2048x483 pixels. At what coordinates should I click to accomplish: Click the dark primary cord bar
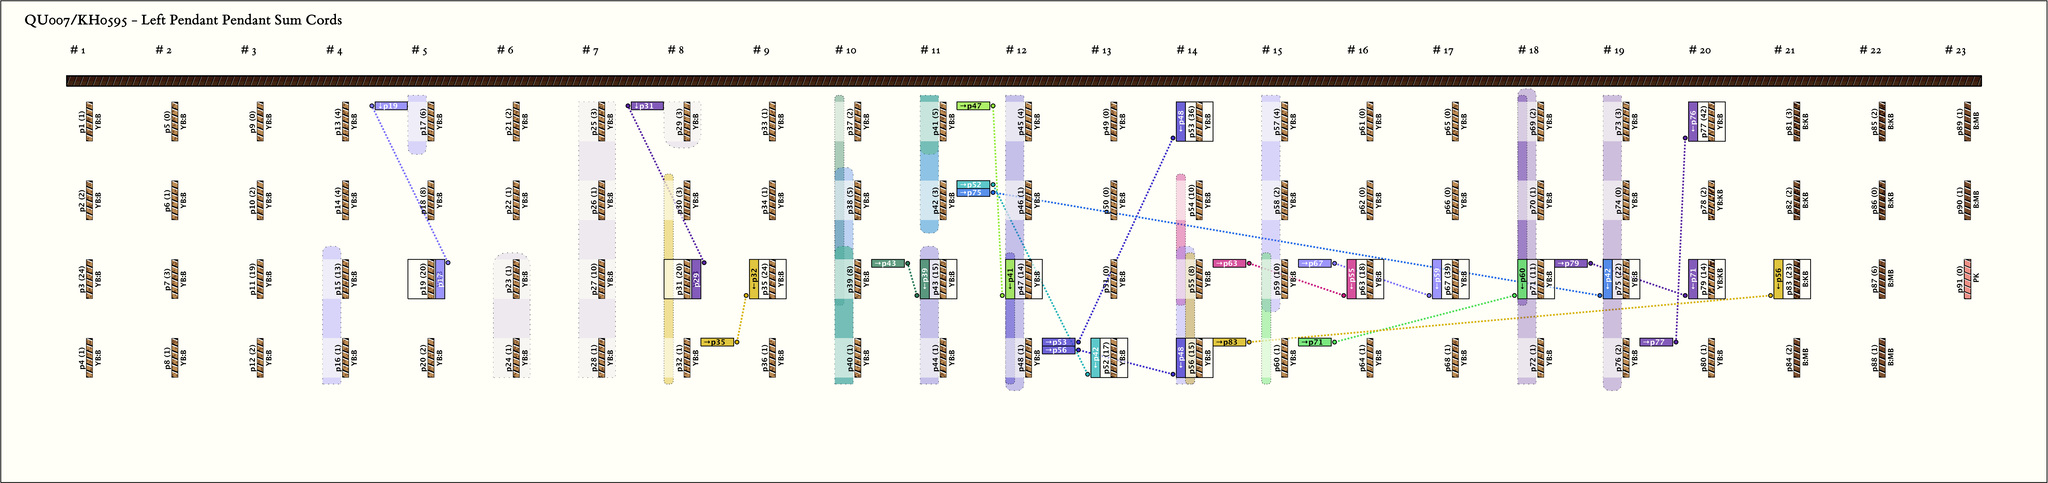point(1023,81)
